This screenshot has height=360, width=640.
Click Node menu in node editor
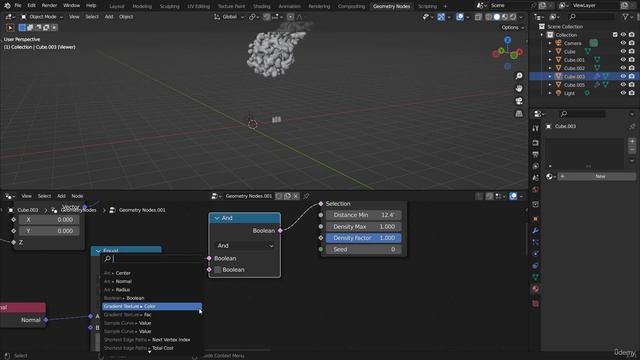77,196
